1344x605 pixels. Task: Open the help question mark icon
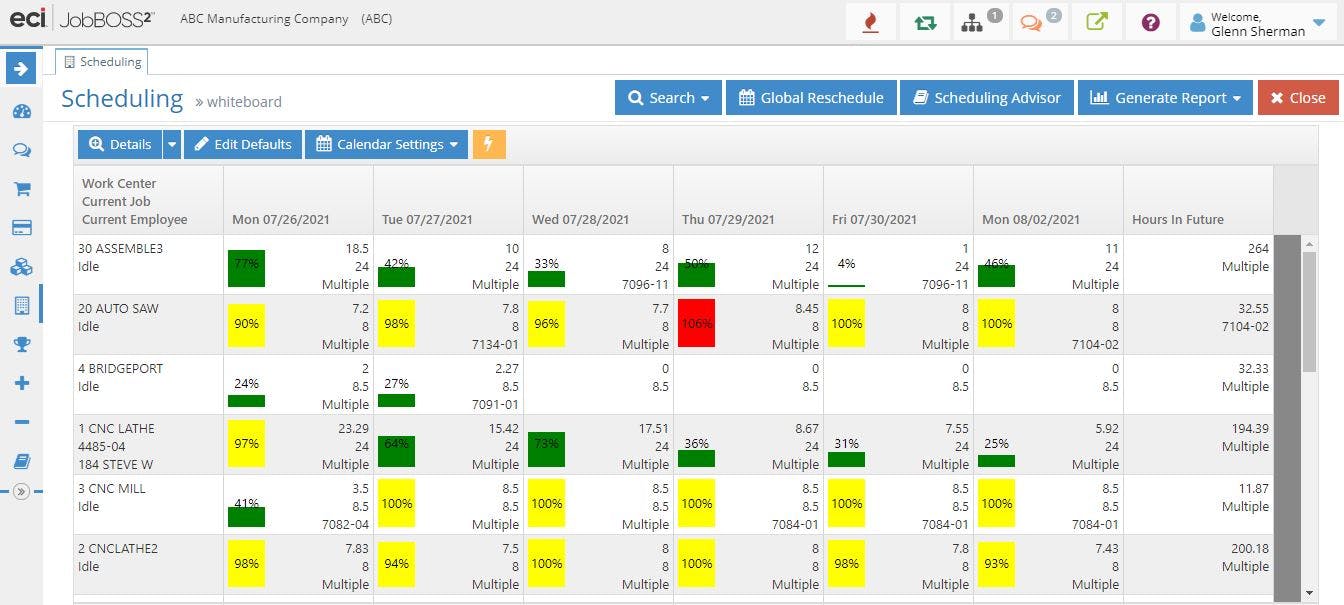tap(1150, 22)
